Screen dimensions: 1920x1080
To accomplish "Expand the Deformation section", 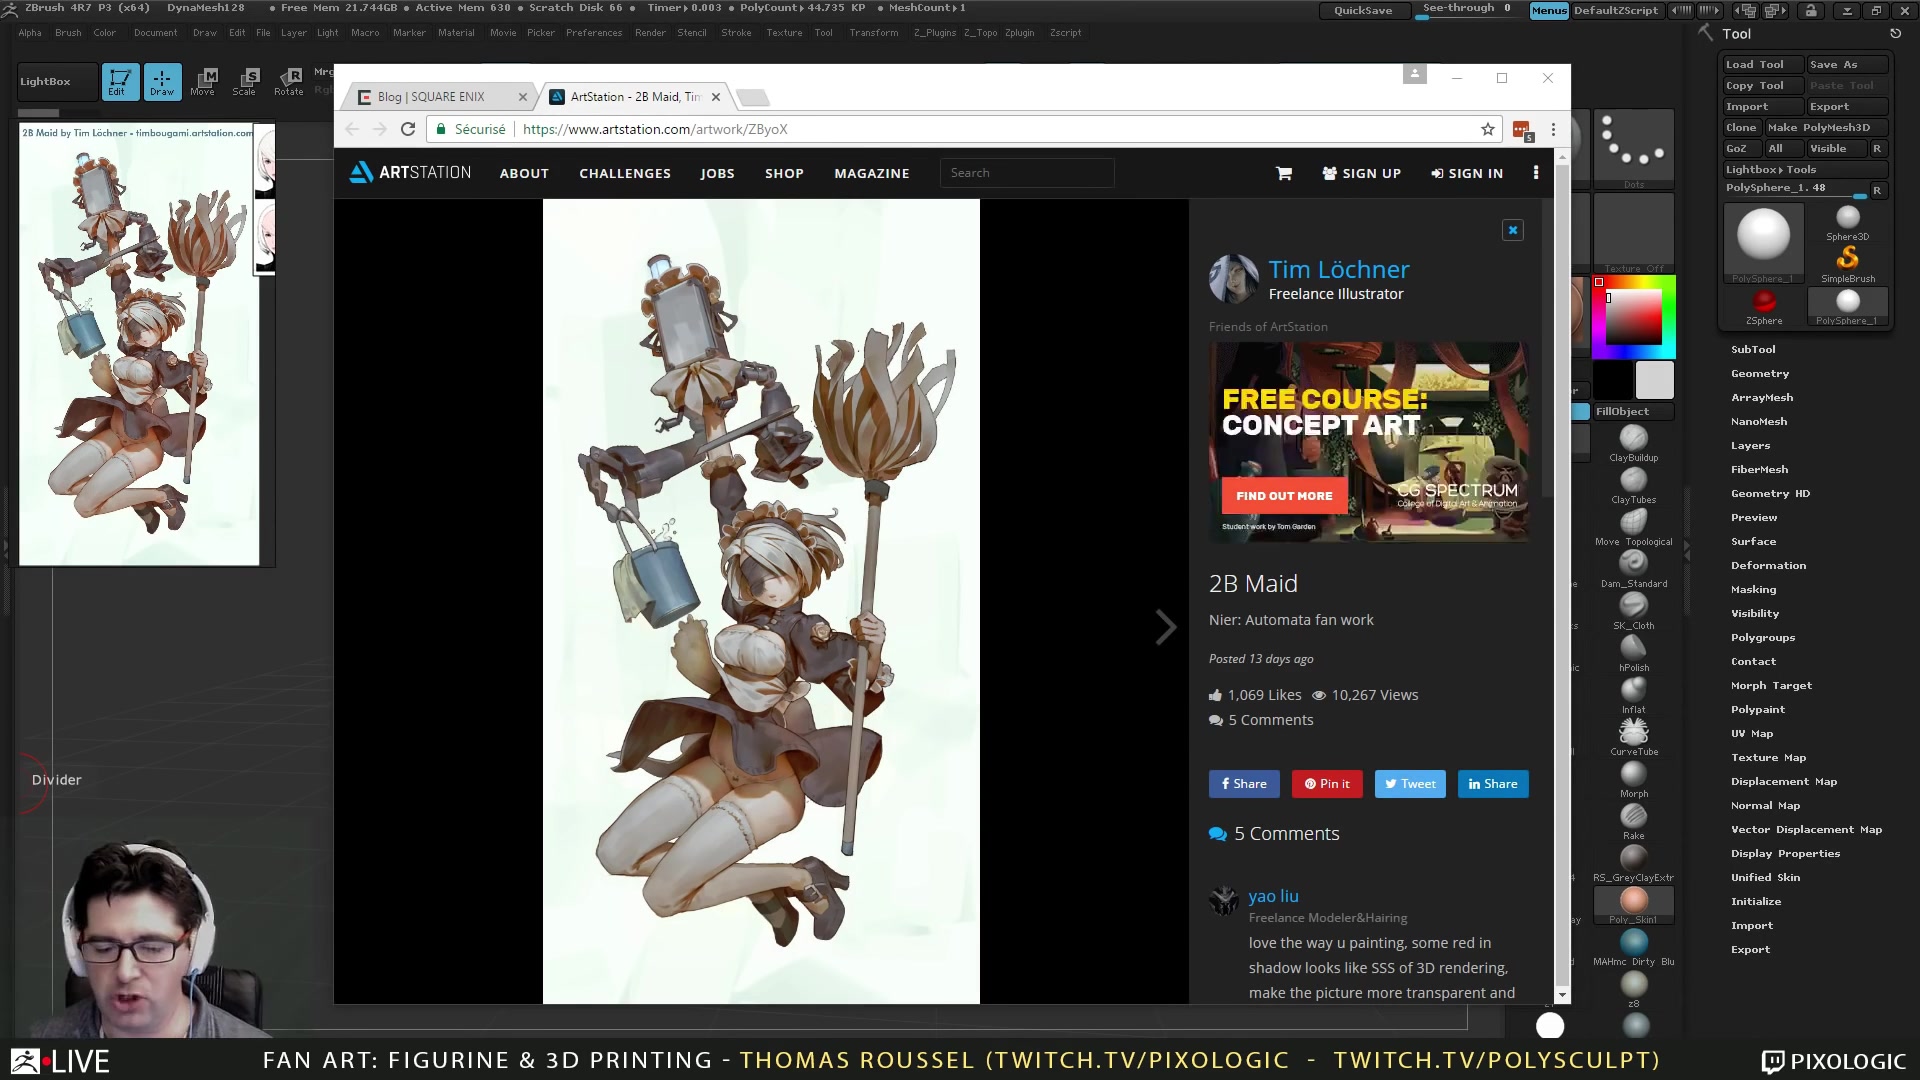I will point(1768,565).
